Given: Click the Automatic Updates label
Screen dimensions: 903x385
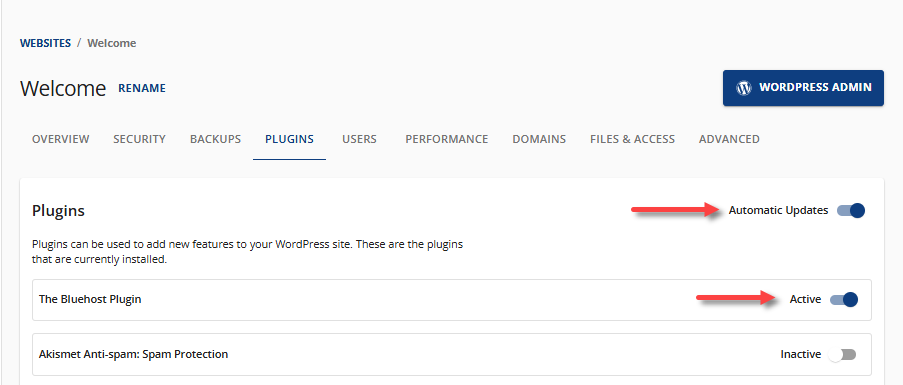Looking at the screenshot, I should click(x=779, y=211).
